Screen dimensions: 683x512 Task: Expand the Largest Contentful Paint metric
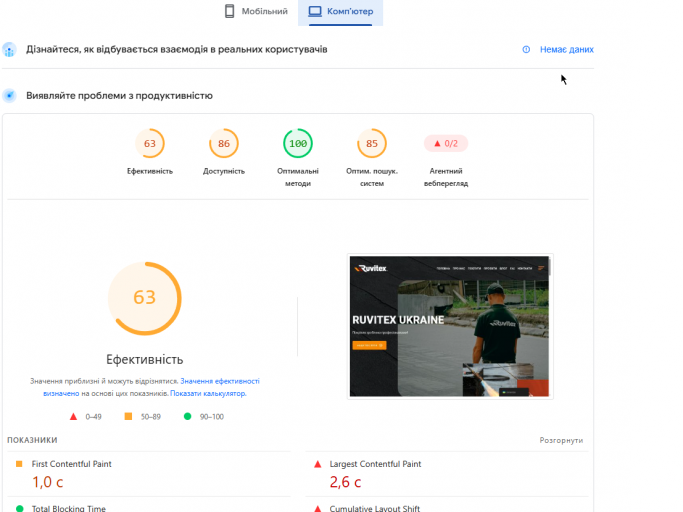[447, 474]
